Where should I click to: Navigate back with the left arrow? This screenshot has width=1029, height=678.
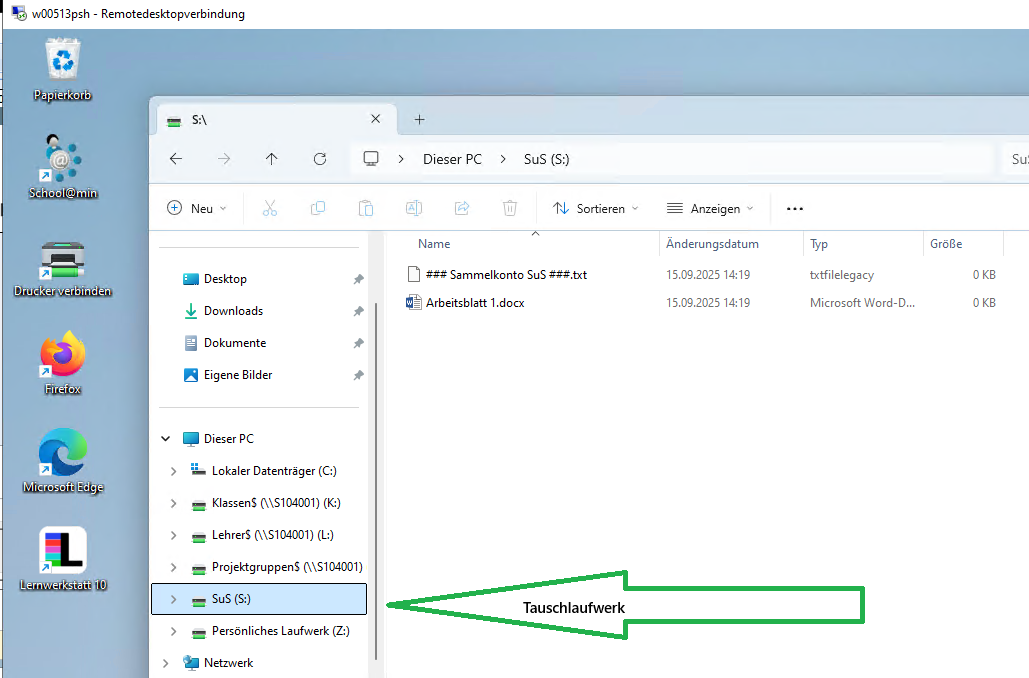tap(176, 159)
